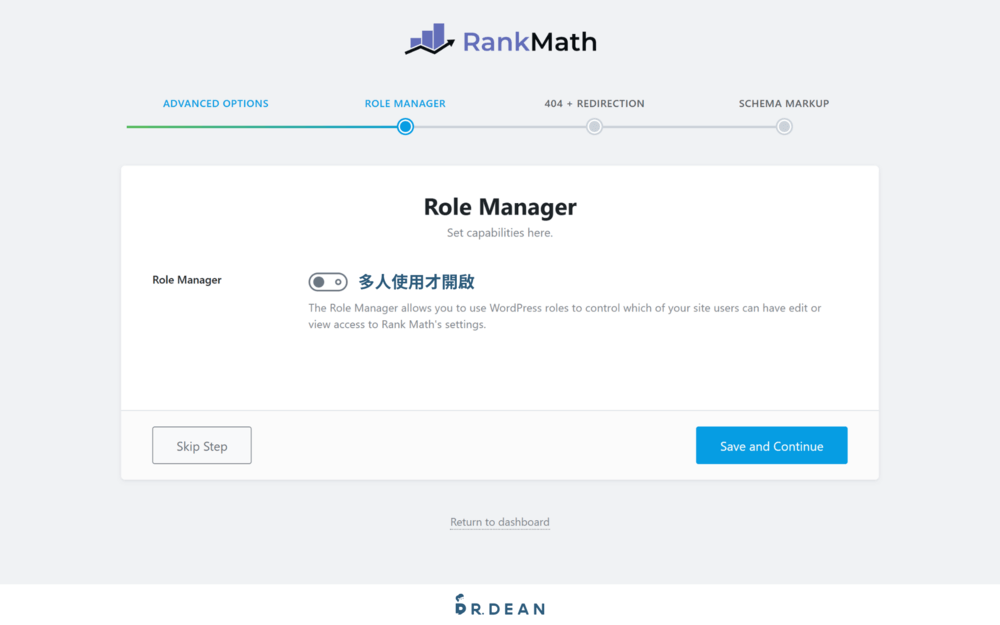The height and width of the screenshot is (625, 1000).
Task: Switch to the Advanced Options step
Action: [x=216, y=103]
